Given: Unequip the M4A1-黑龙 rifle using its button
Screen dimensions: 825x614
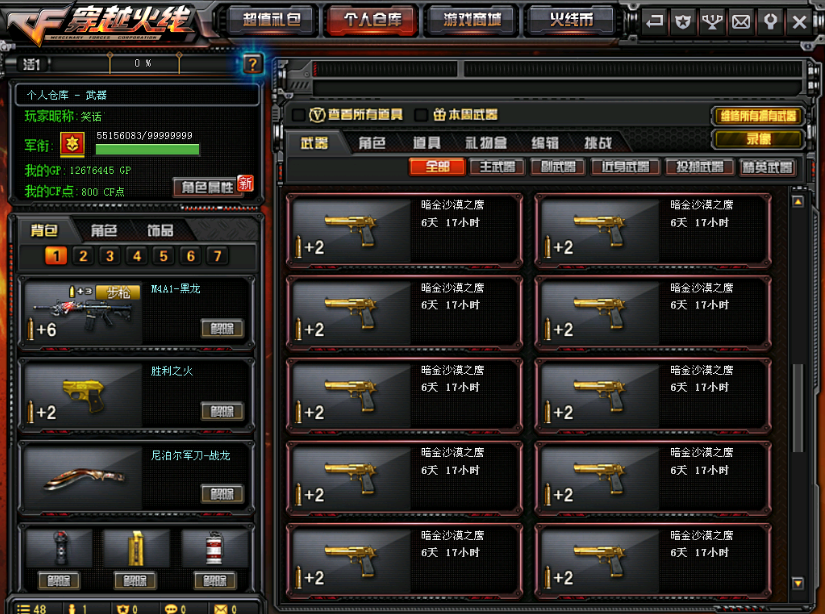Looking at the screenshot, I should pos(222,329).
